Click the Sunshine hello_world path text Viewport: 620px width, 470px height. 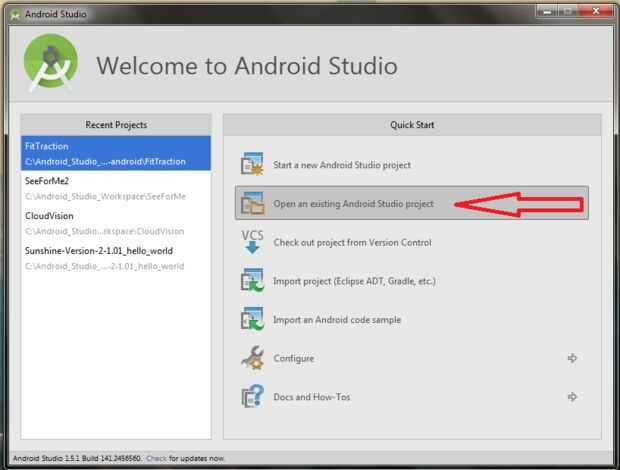coord(104,266)
